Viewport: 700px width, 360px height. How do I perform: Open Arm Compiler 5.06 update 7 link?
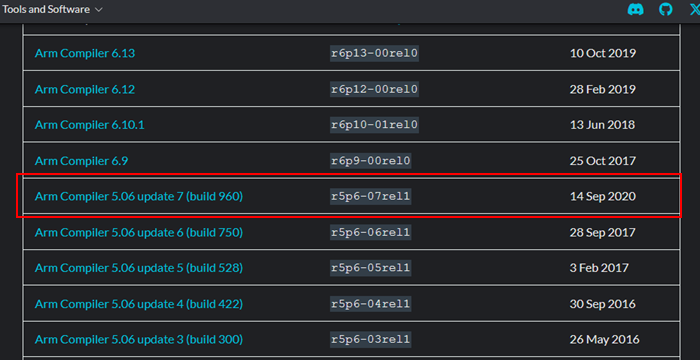click(139, 196)
